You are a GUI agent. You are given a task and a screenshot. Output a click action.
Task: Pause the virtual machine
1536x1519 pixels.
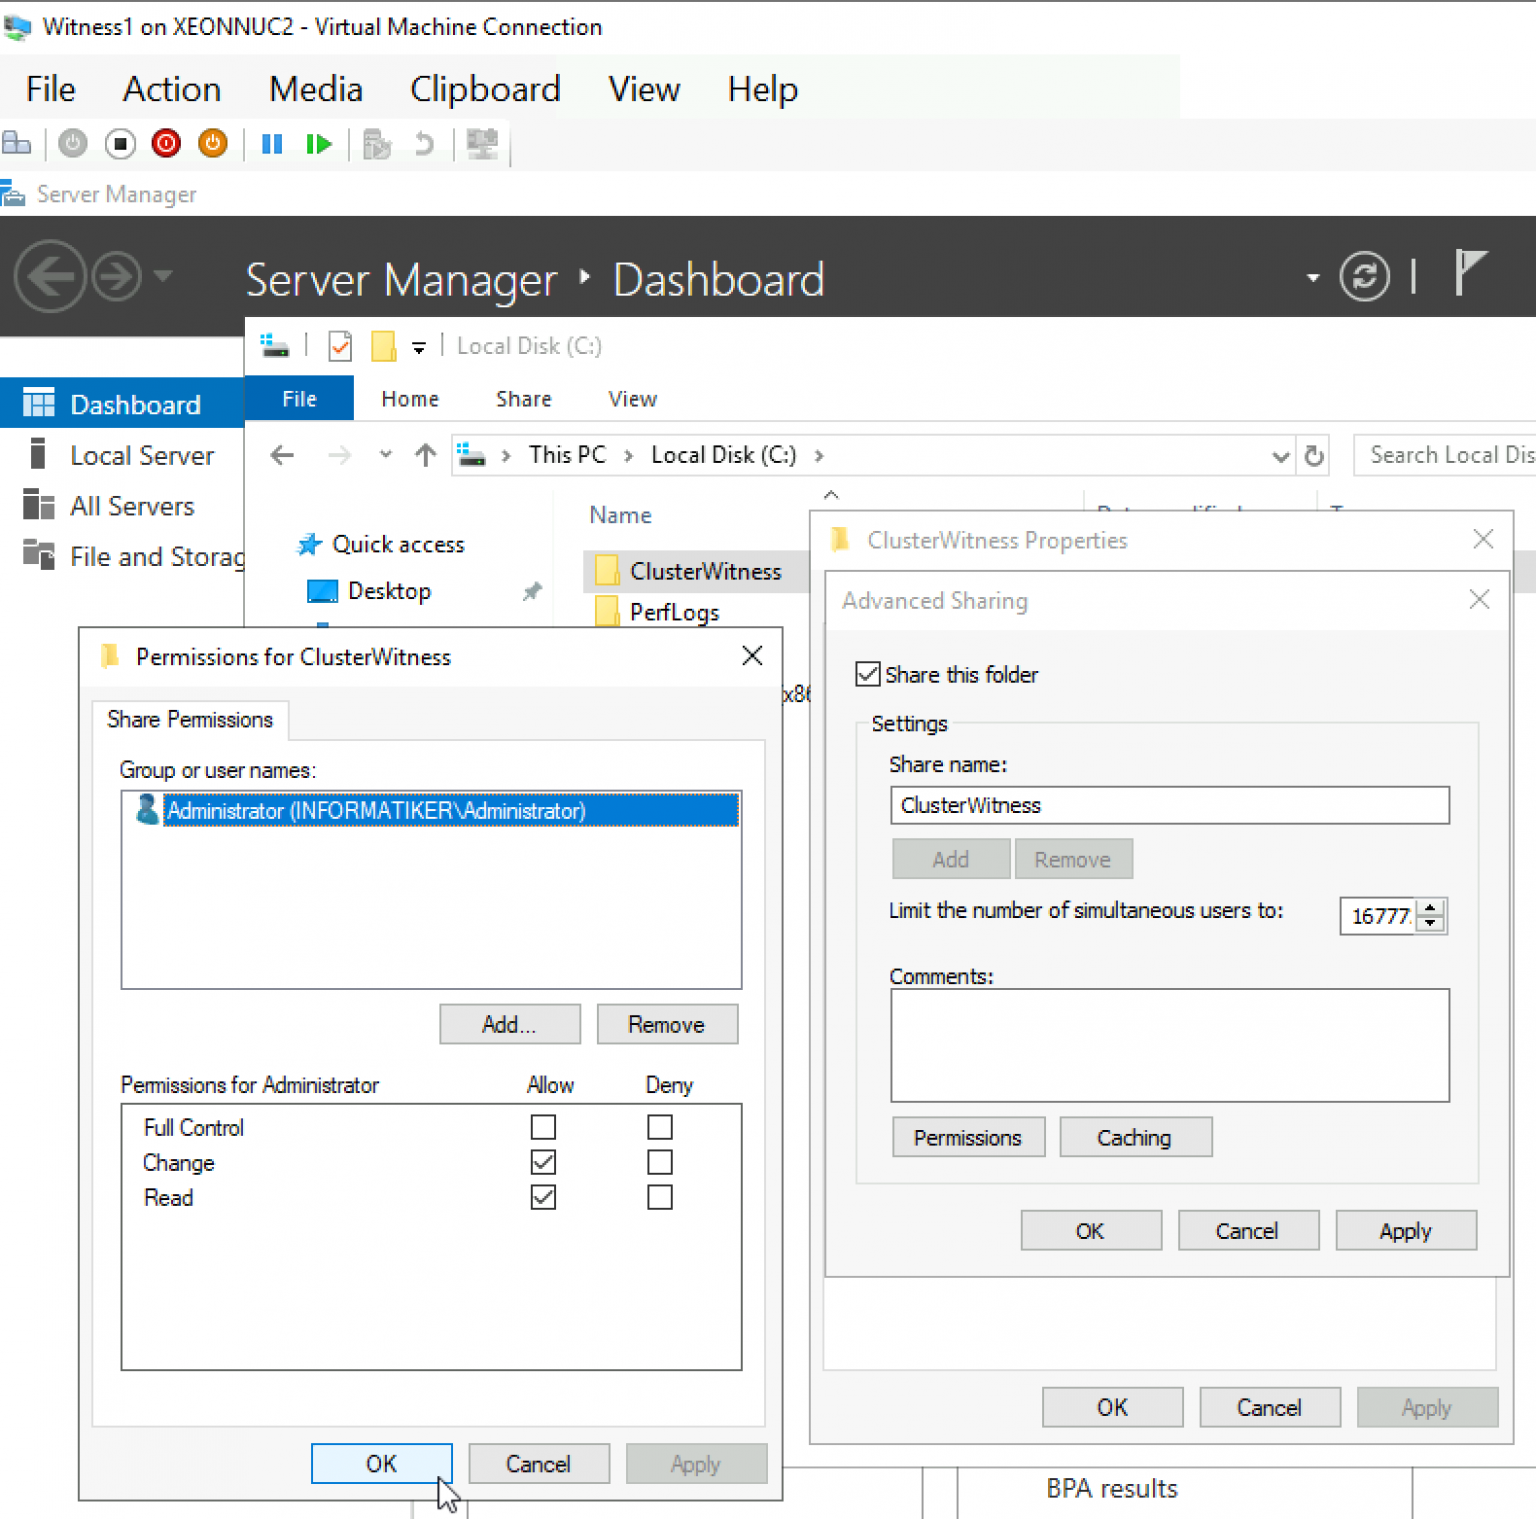271,143
